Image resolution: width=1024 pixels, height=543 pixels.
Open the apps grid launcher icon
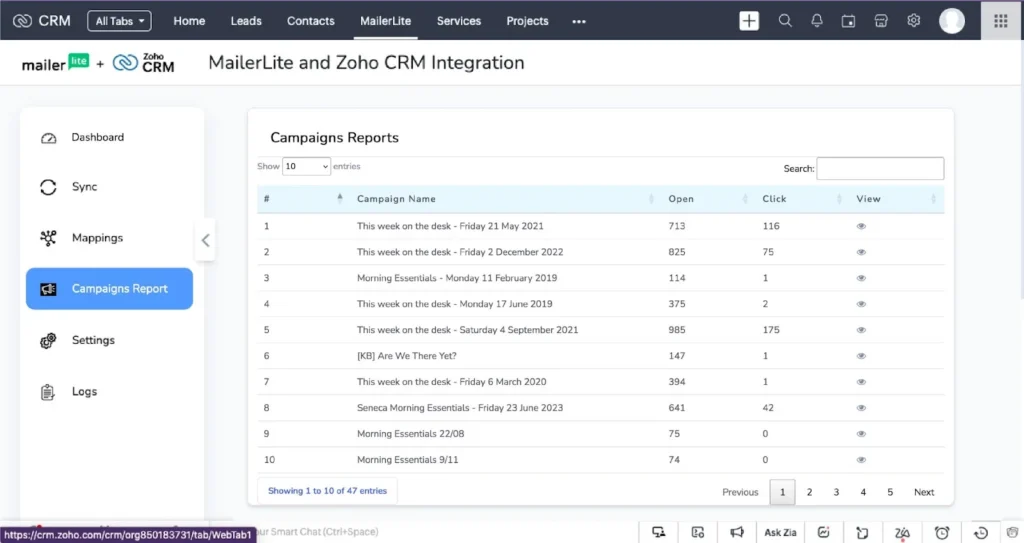click(x=1000, y=21)
